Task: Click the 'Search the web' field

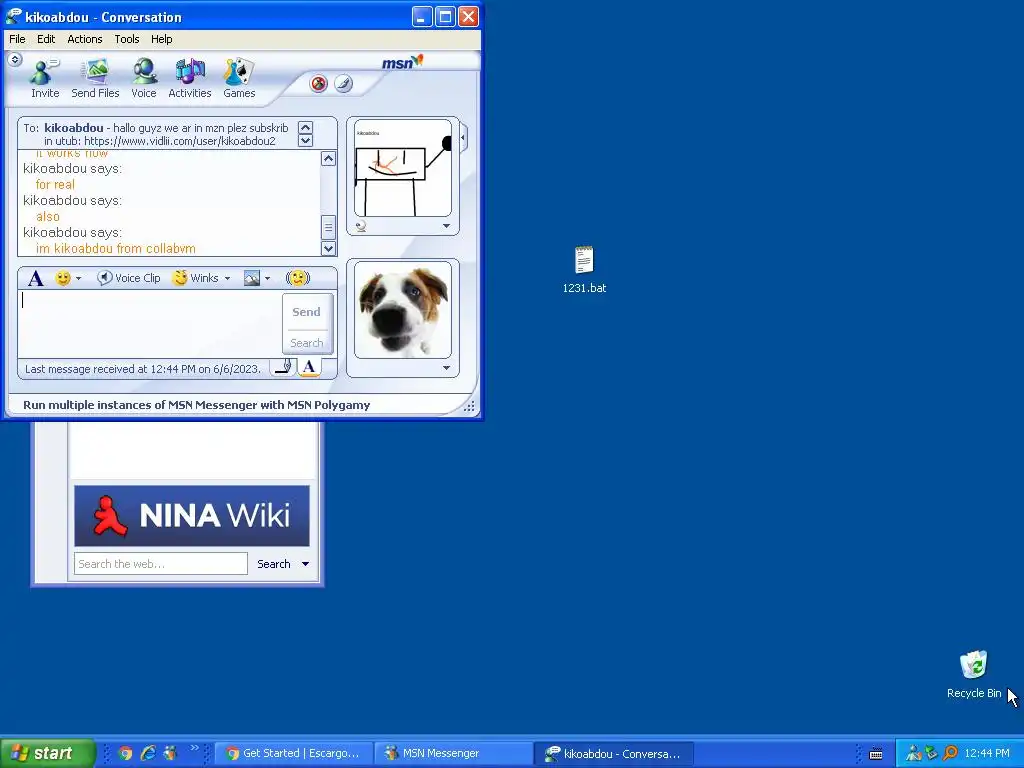Action: [161, 564]
